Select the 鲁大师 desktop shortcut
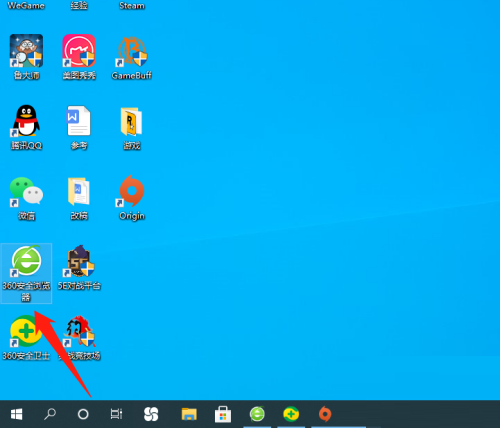Screen dimensions: 500x428 (26, 57)
